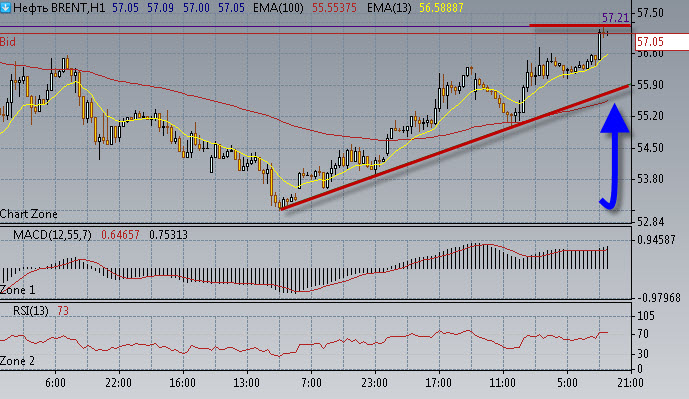
Task: Click the 17:00 time axis marker
Action: (x=439, y=383)
